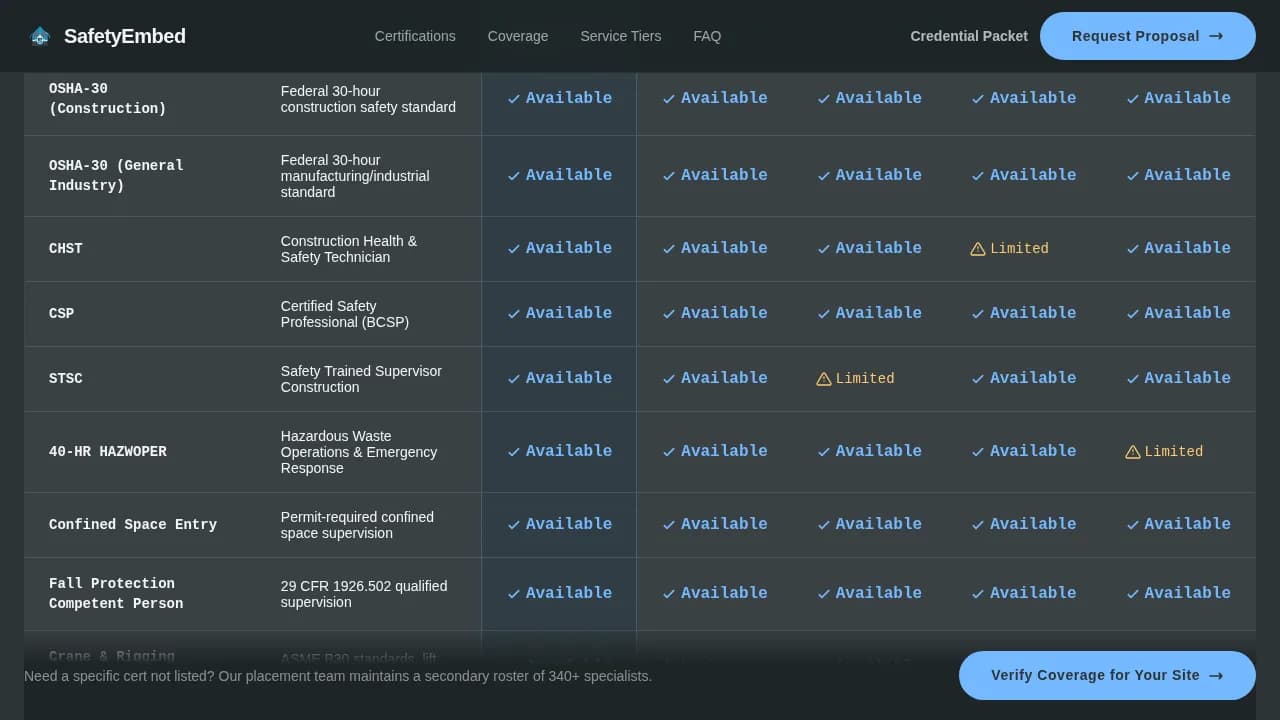Select the OSHA-30 (General Industry) row label

116,175
